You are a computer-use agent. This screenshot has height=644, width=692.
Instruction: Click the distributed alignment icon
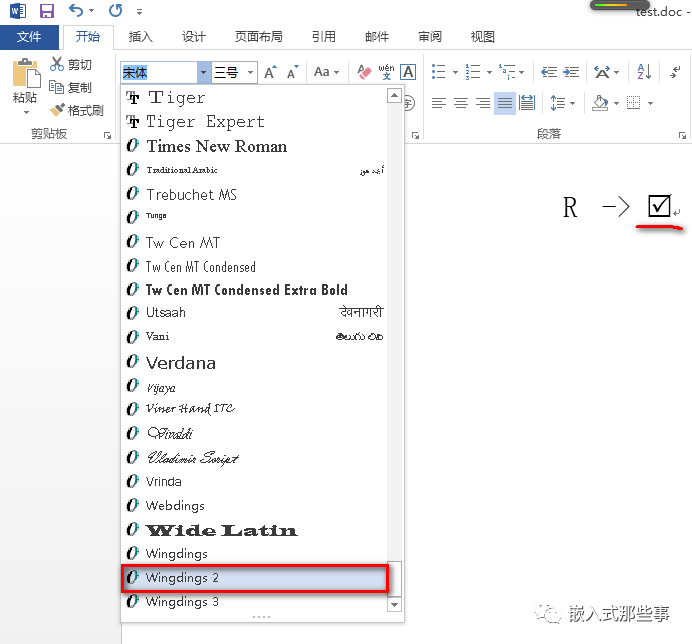527,103
